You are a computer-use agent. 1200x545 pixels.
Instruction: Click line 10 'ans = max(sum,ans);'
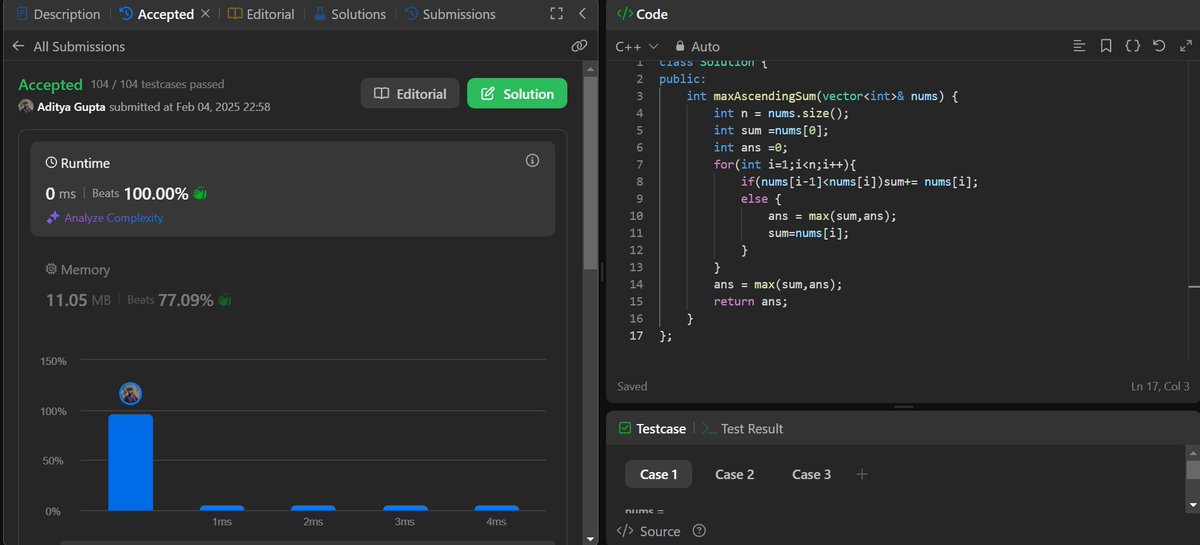coord(832,216)
